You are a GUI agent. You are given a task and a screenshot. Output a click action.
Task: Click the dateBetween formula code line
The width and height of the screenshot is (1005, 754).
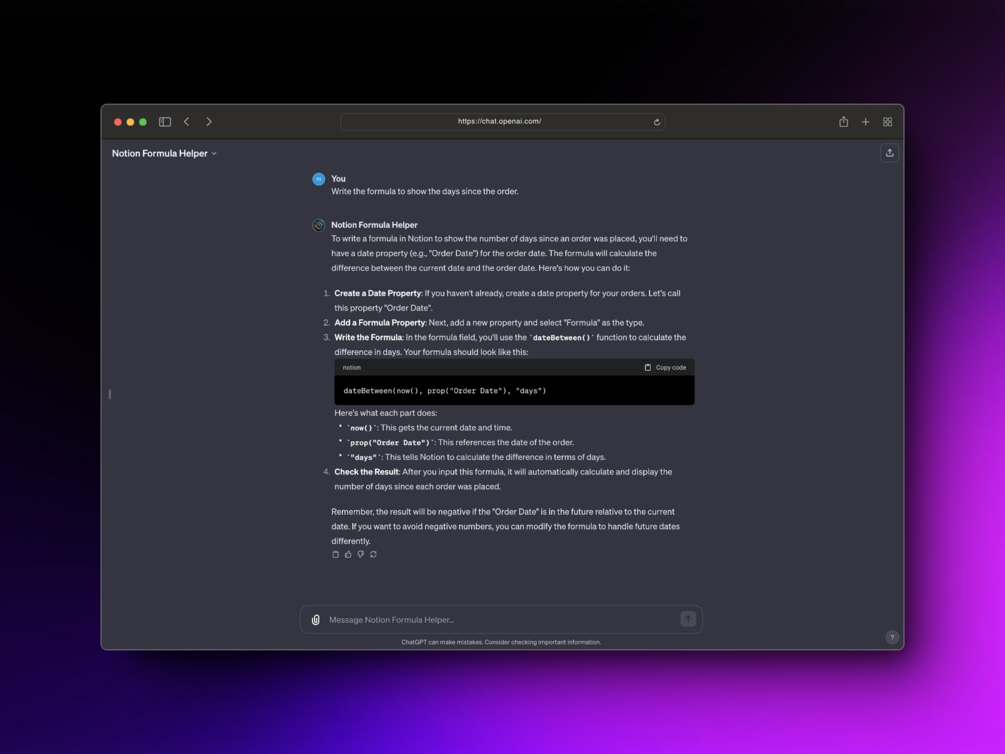tap(445, 390)
